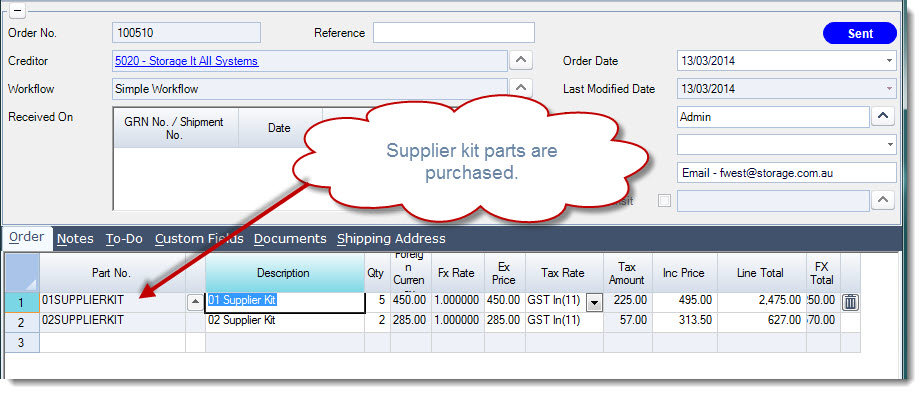Click inc price 313.50
The height and width of the screenshot is (394, 922).
point(684,322)
